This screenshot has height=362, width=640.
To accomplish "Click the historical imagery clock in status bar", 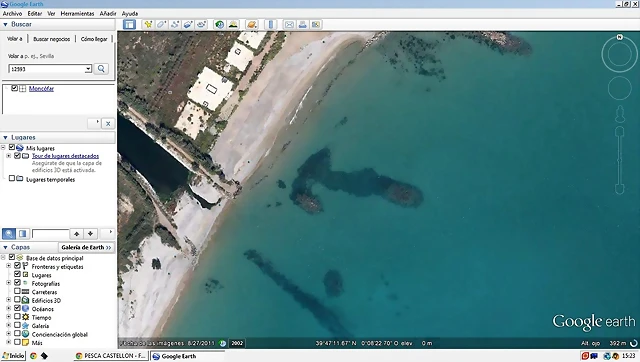I will pyautogui.click(x=222, y=343).
